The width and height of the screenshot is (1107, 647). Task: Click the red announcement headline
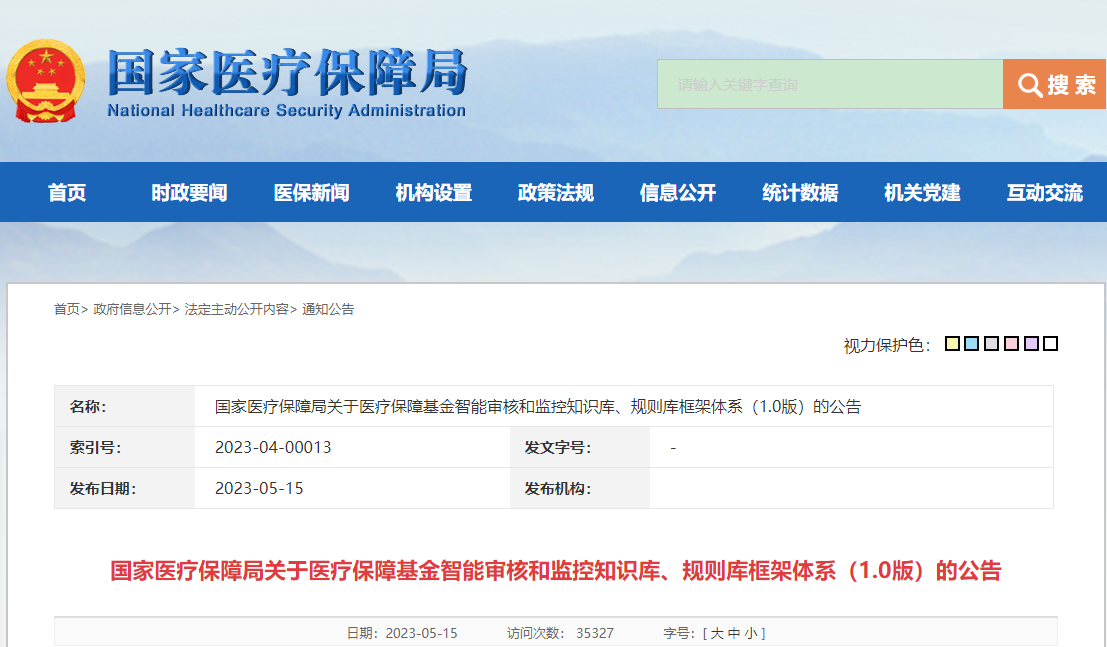[556, 570]
